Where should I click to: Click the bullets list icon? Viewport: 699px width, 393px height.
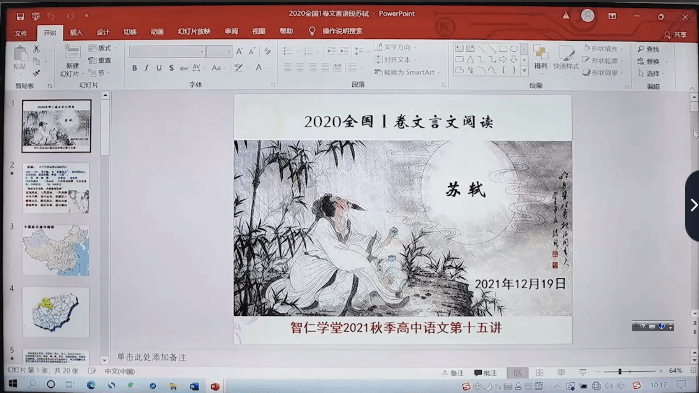[x=288, y=51]
